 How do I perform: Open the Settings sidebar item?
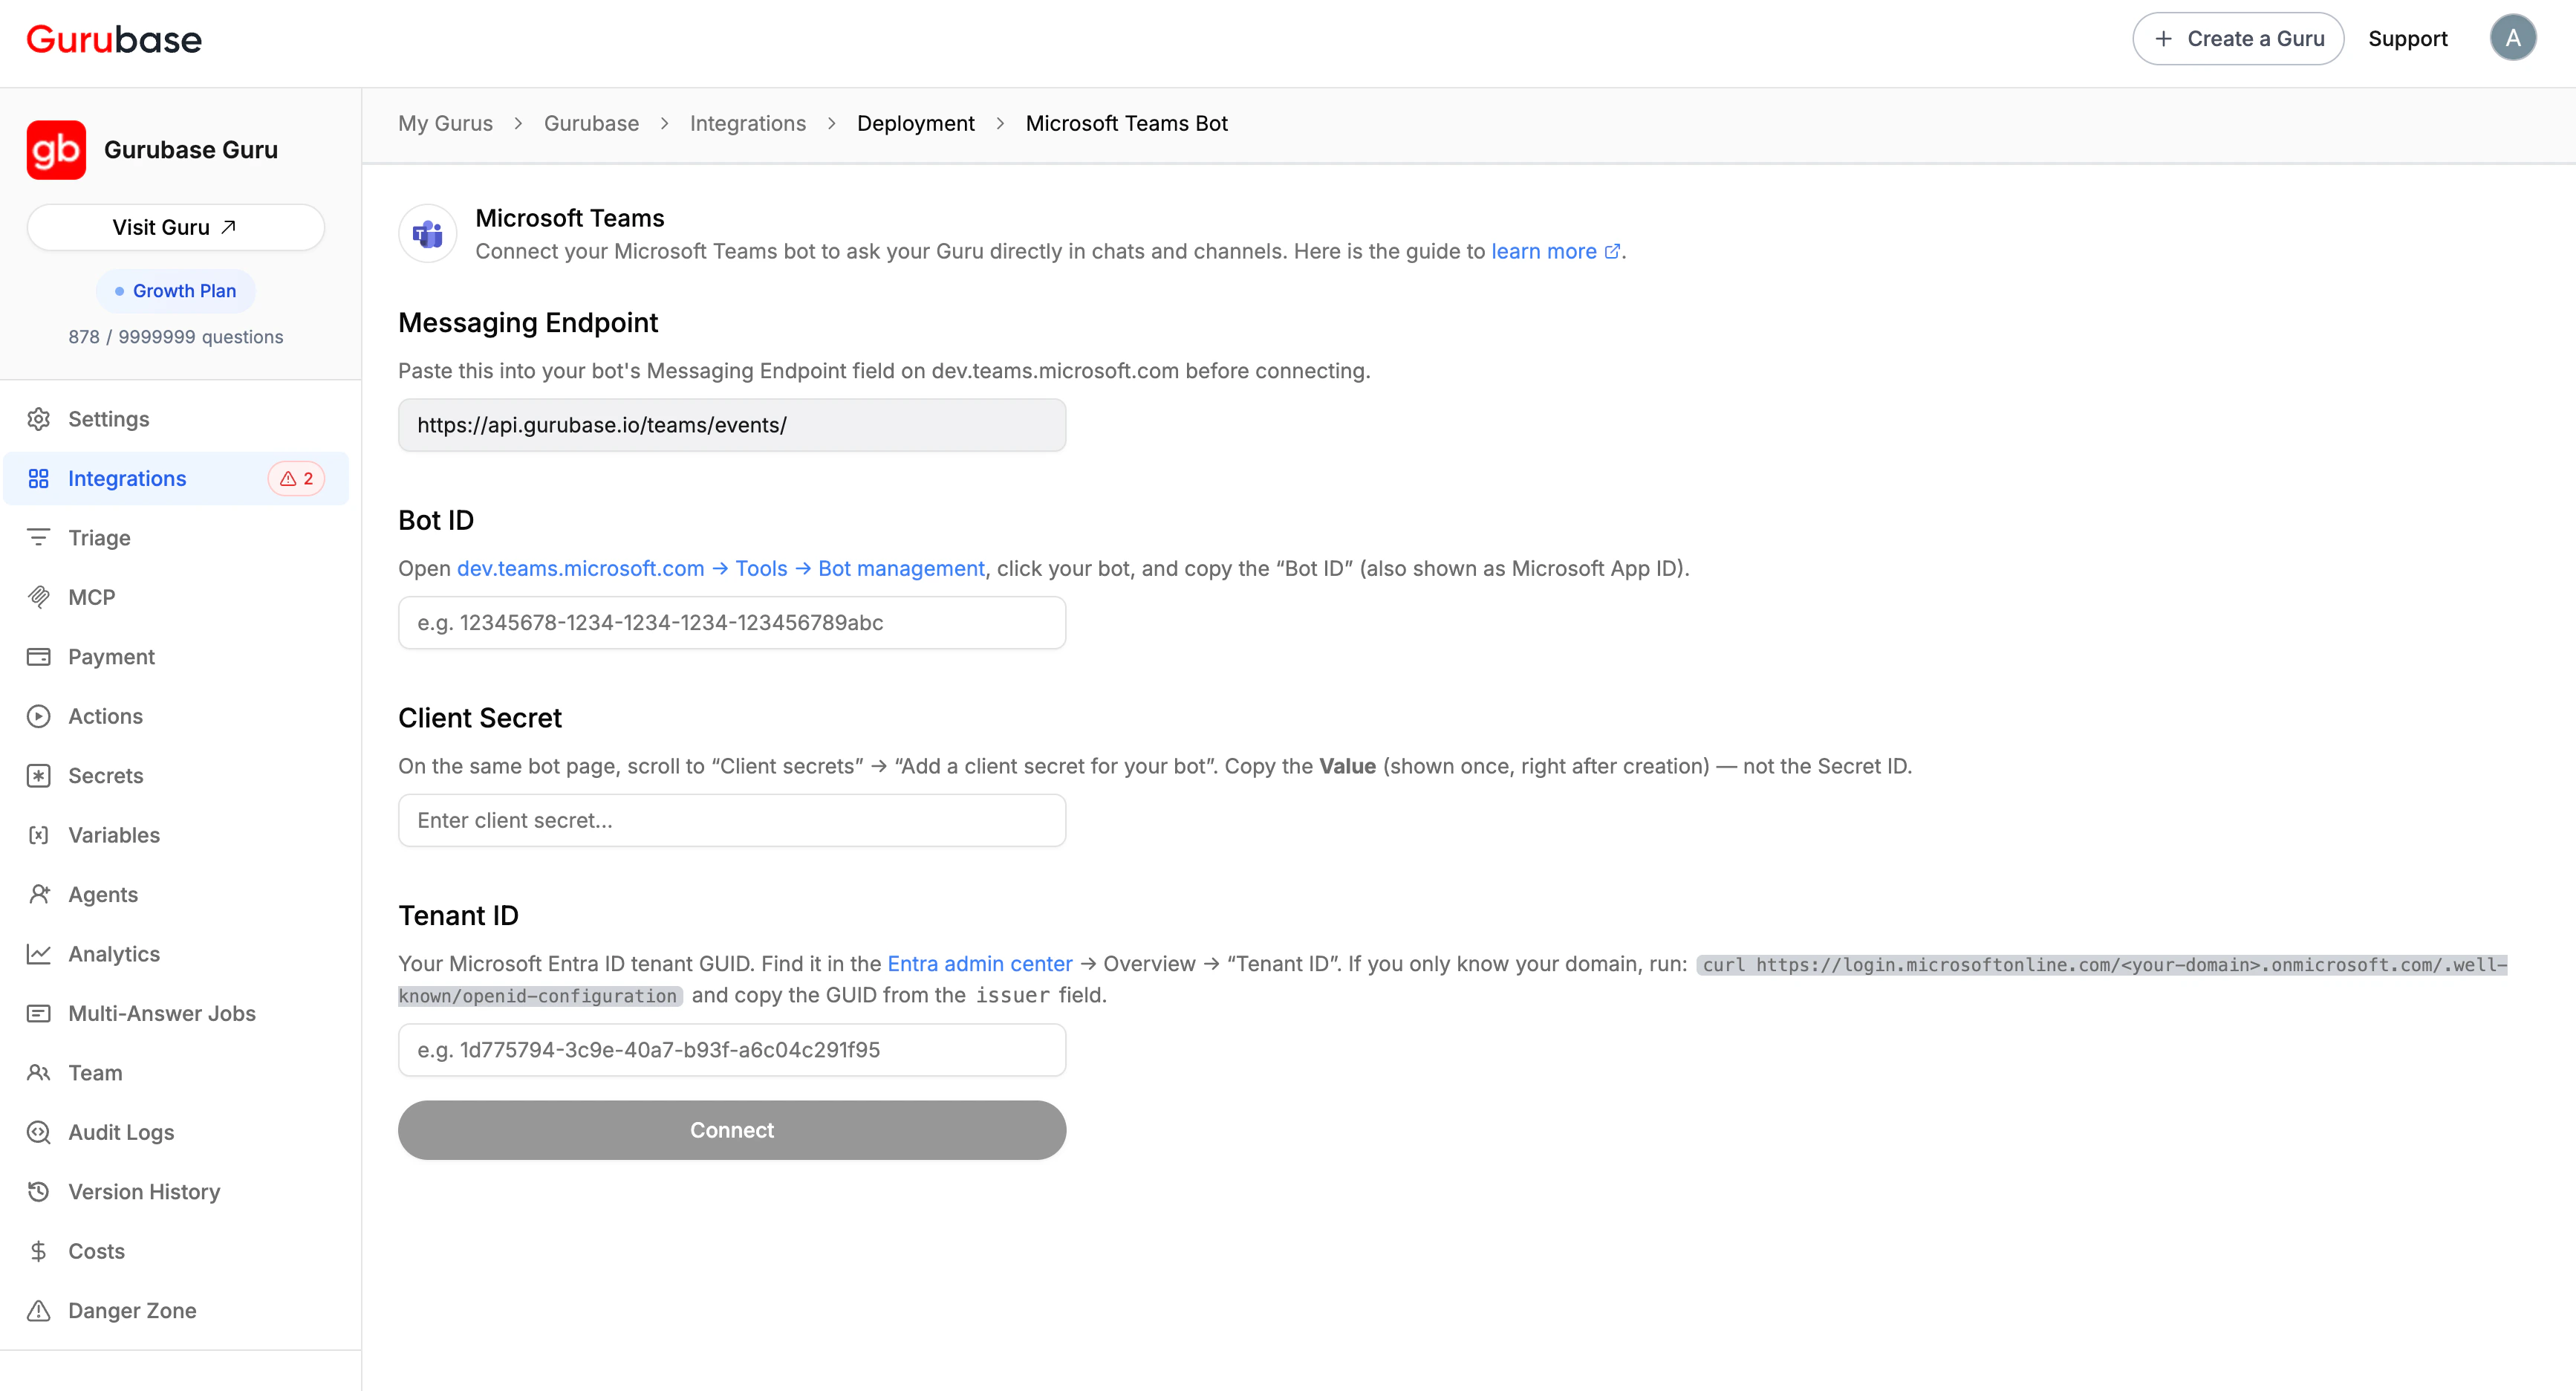point(176,419)
